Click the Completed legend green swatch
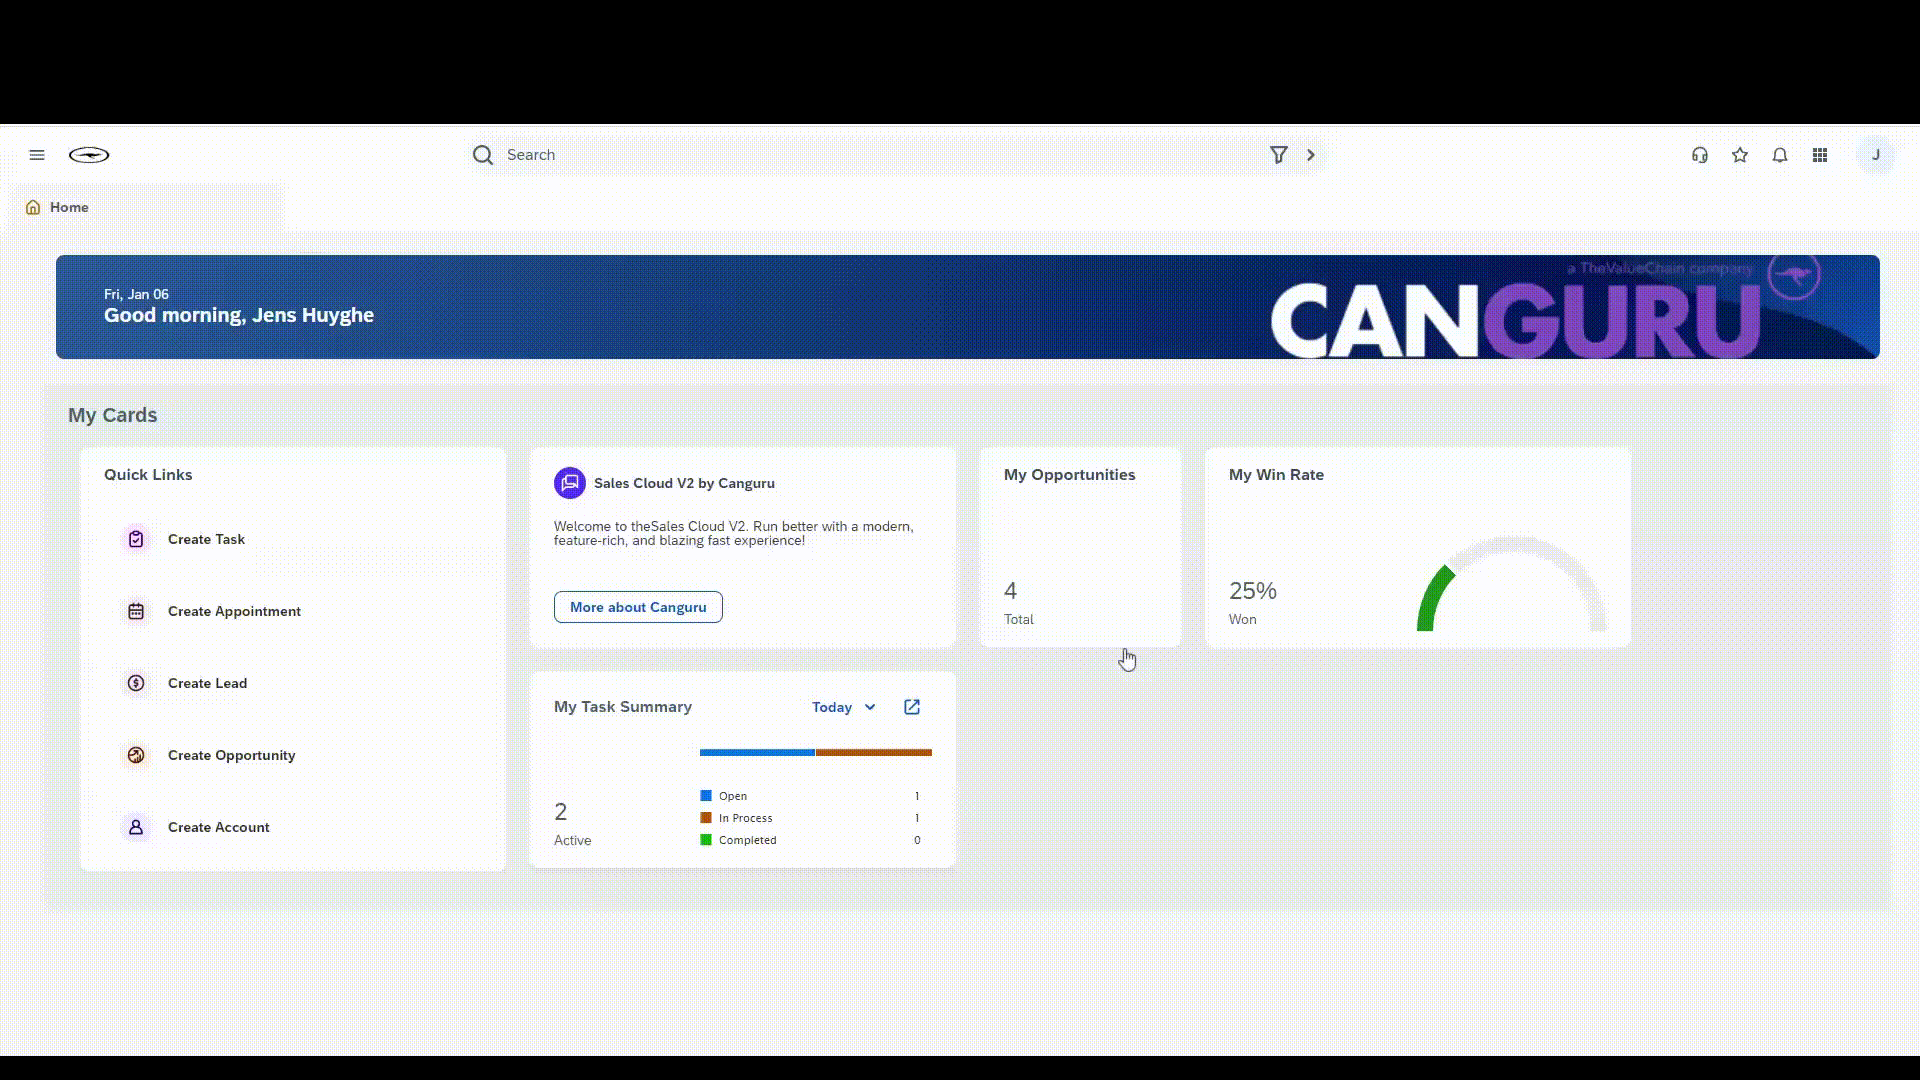 point(706,840)
